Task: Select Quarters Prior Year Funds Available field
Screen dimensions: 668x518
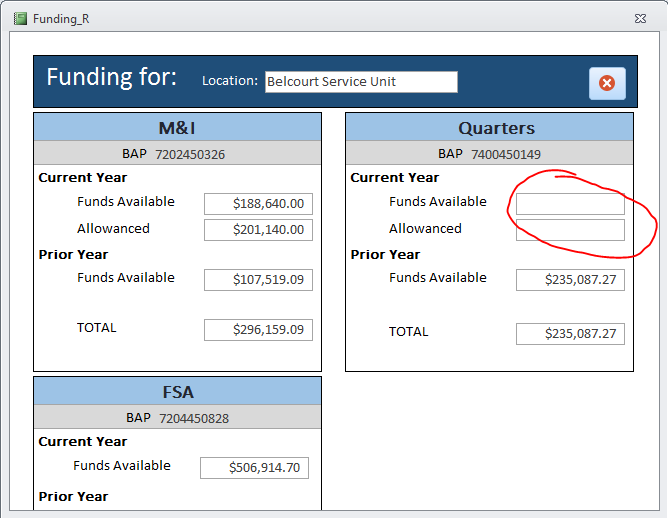Action: tap(570, 280)
